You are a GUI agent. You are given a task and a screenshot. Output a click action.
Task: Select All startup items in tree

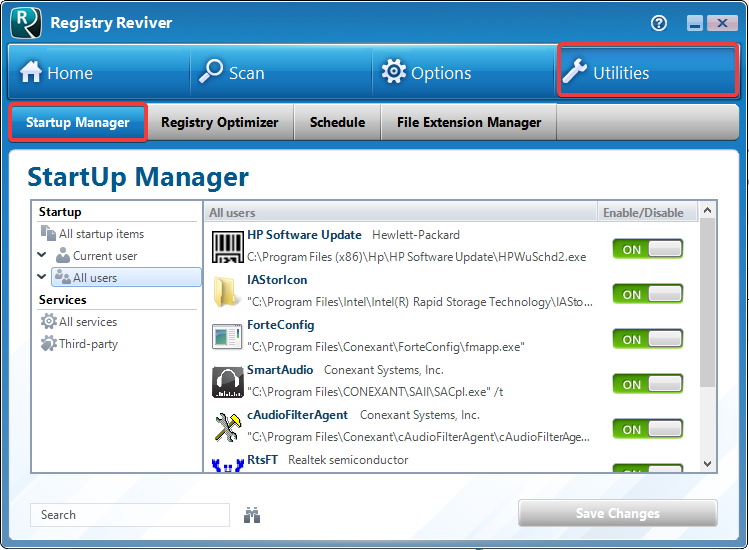101,234
